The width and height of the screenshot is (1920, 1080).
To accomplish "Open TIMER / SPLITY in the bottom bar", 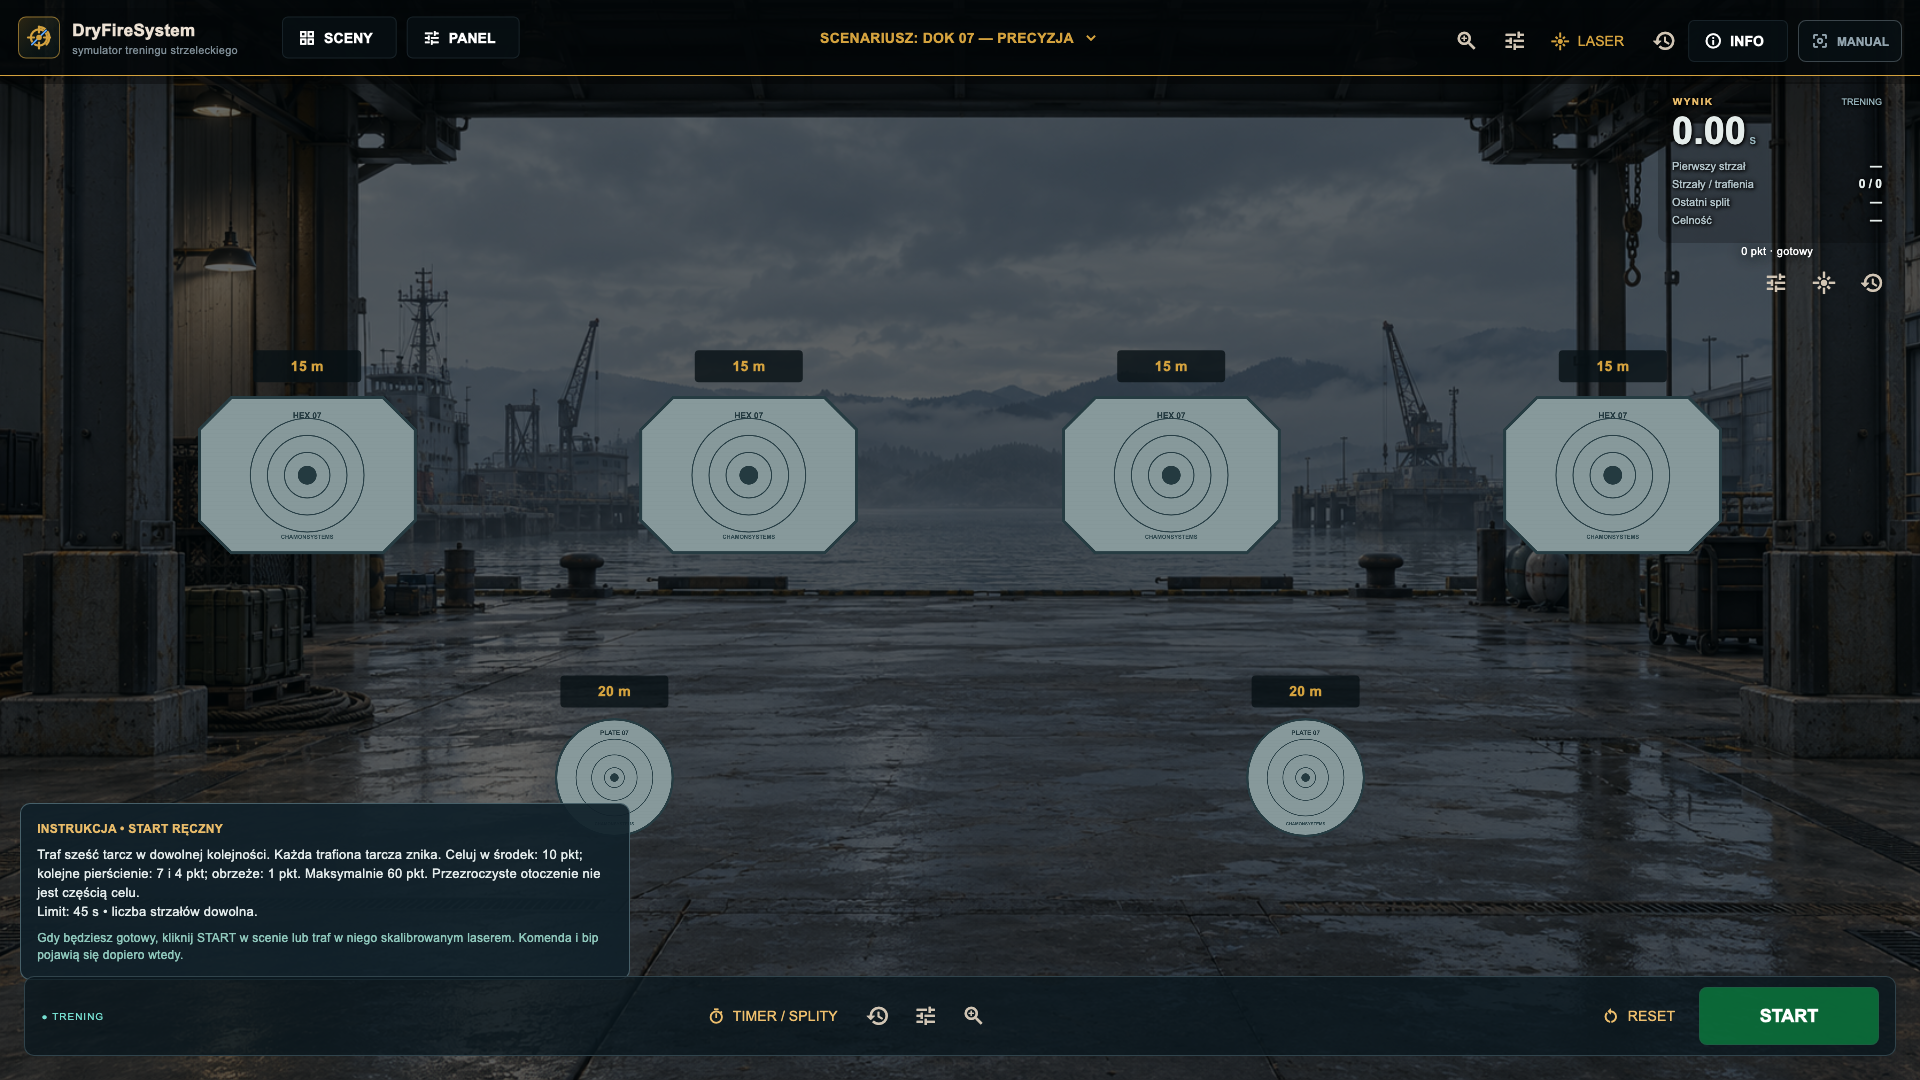I will [x=773, y=1016].
